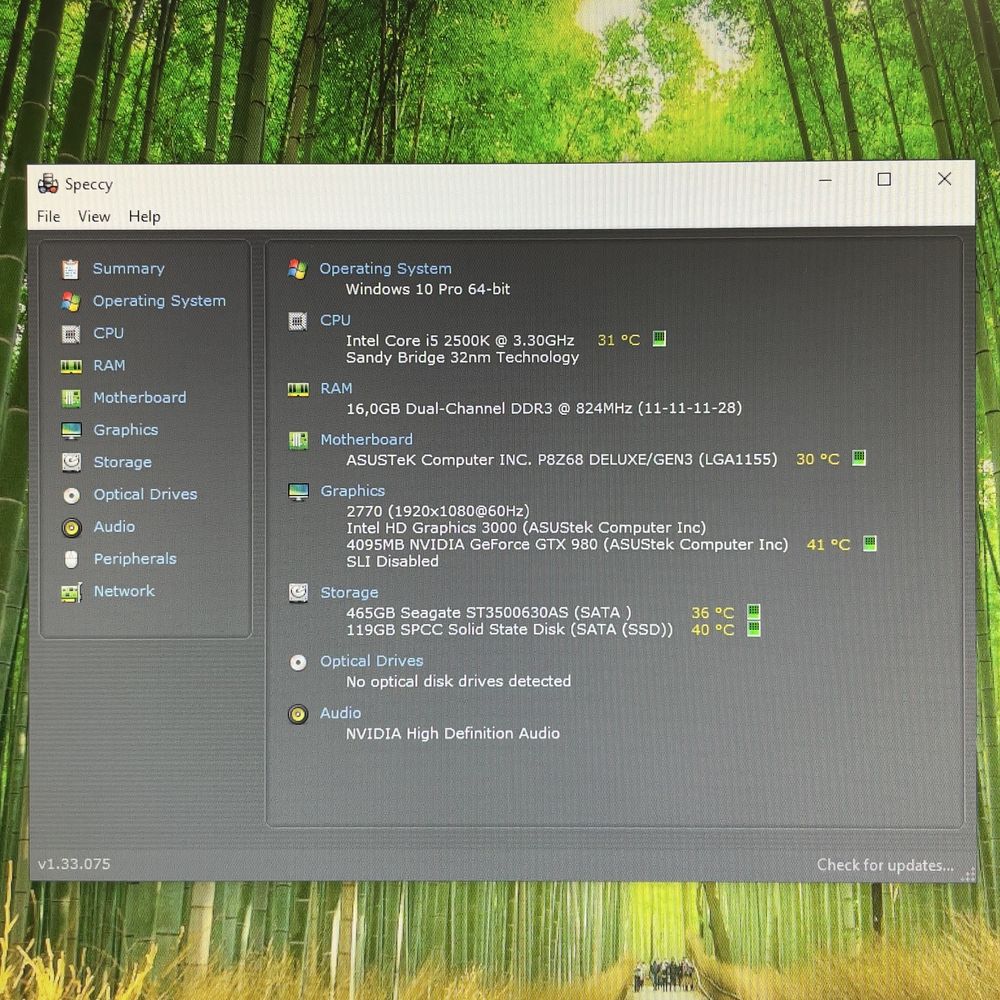The width and height of the screenshot is (1000, 1000).
Task: Click the Storage hard drive icon in sidebar
Action: [x=71, y=462]
